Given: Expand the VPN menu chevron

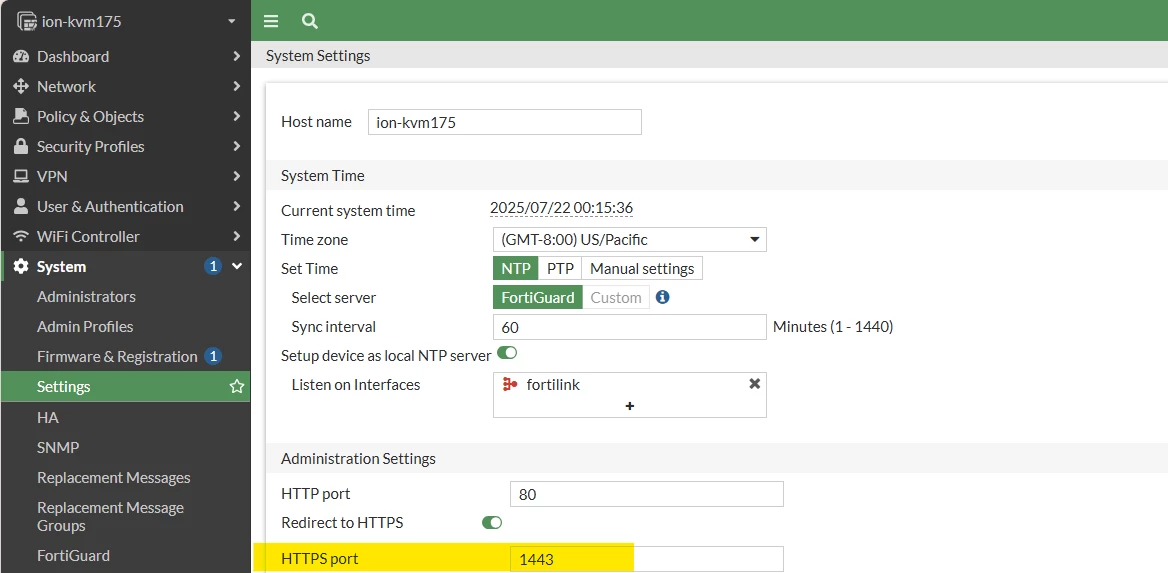Looking at the screenshot, I should pos(237,177).
